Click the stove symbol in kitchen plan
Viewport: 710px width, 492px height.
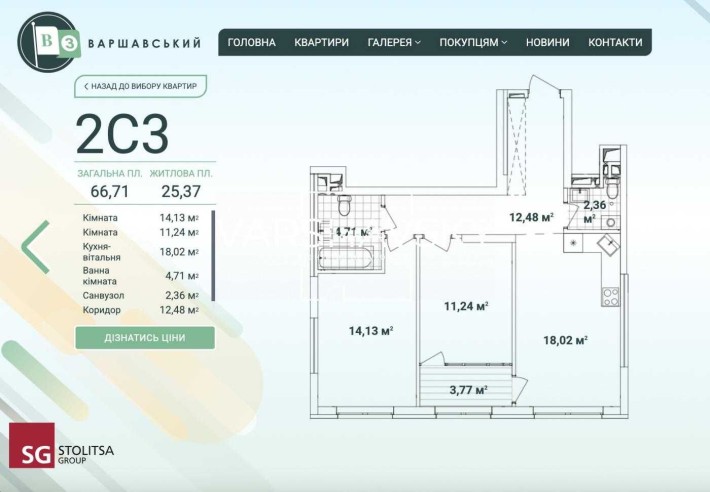click(610, 296)
